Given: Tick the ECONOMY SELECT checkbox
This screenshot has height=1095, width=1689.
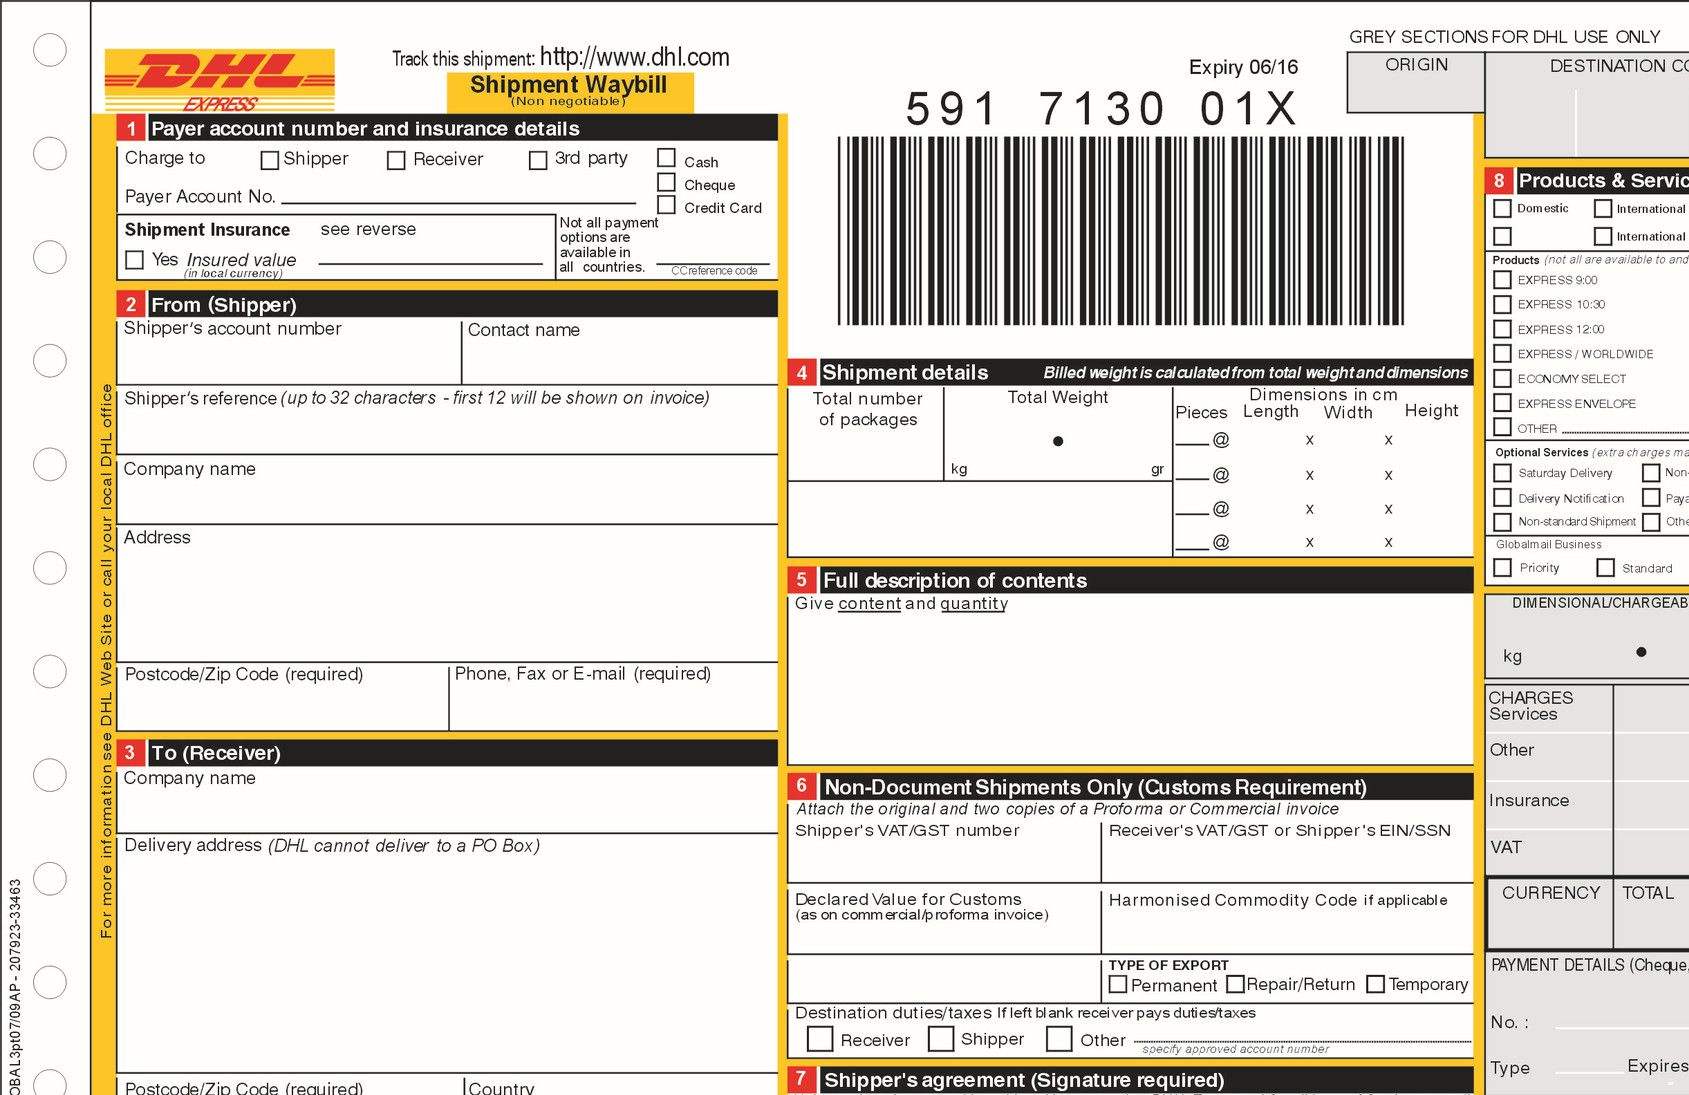Looking at the screenshot, I should point(1502,379).
